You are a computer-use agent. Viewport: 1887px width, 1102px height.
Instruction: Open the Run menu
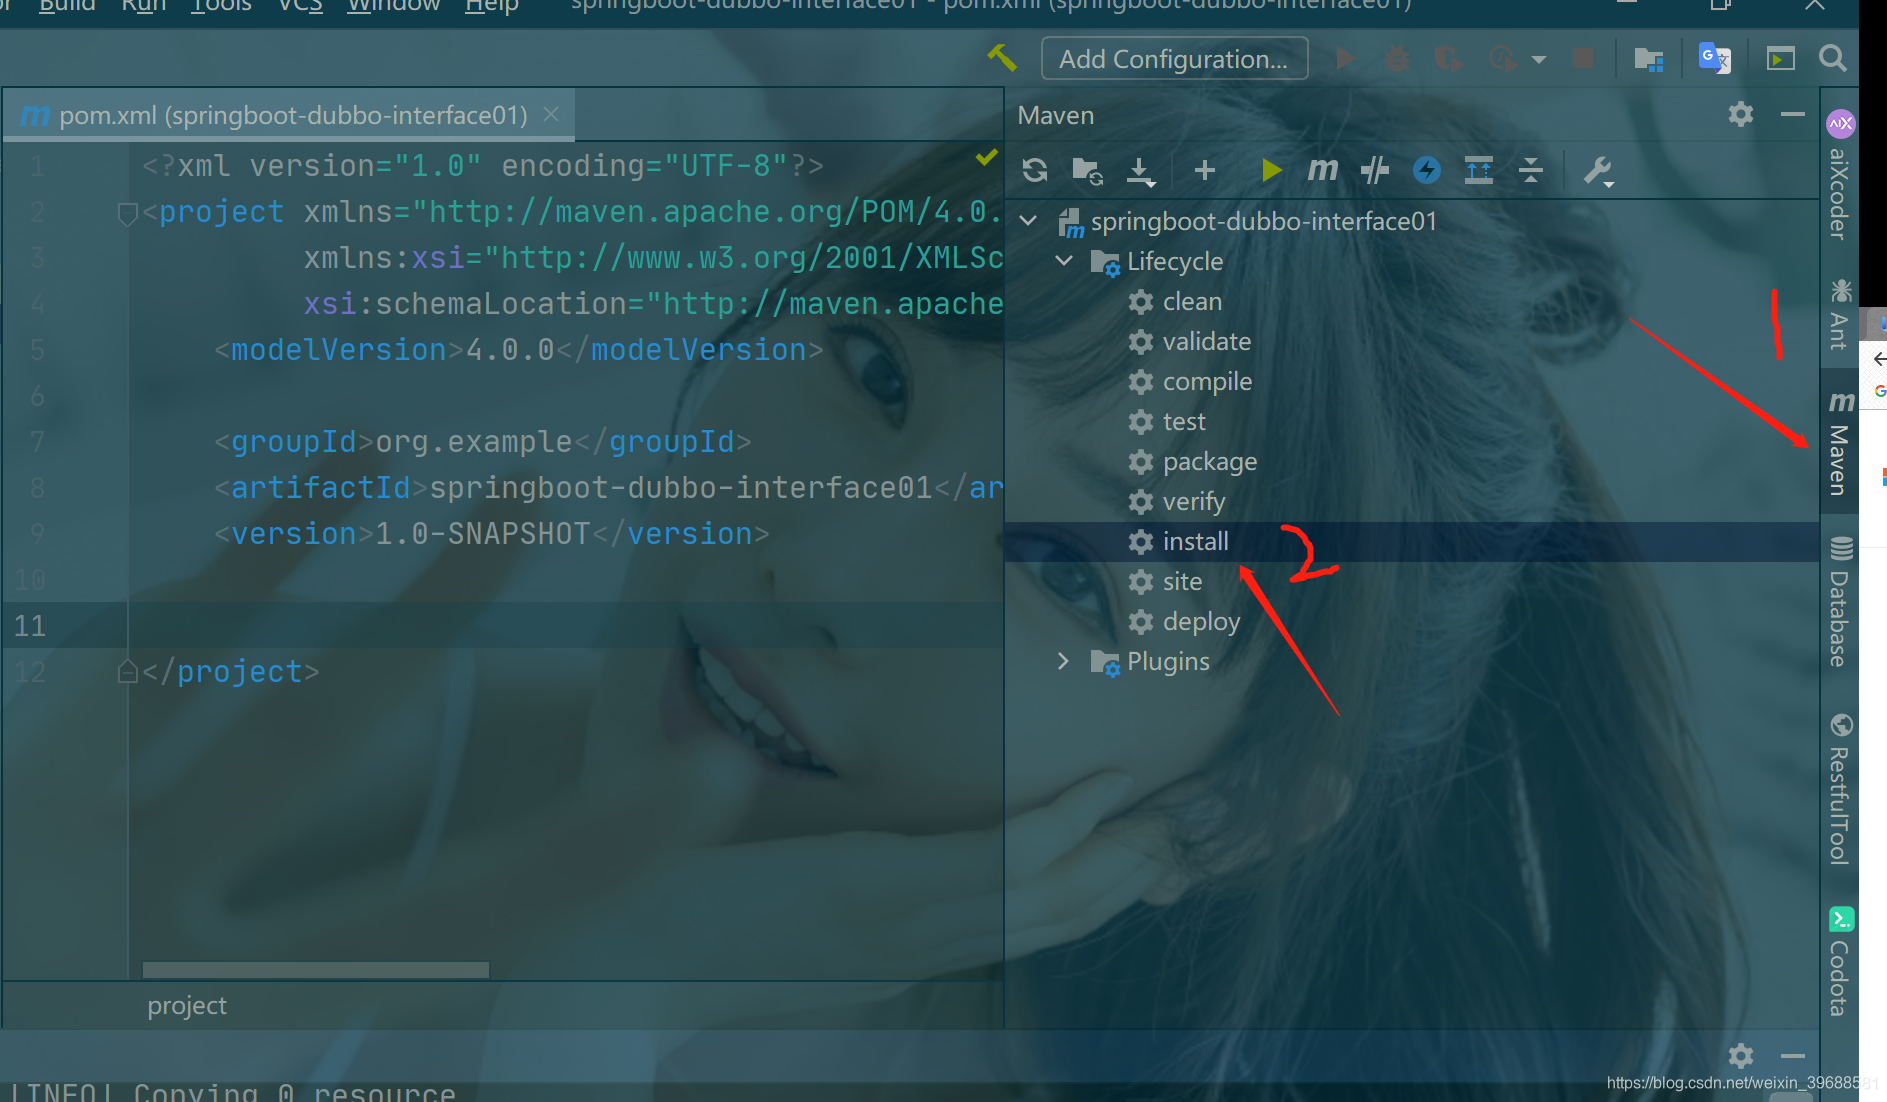coord(144,6)
